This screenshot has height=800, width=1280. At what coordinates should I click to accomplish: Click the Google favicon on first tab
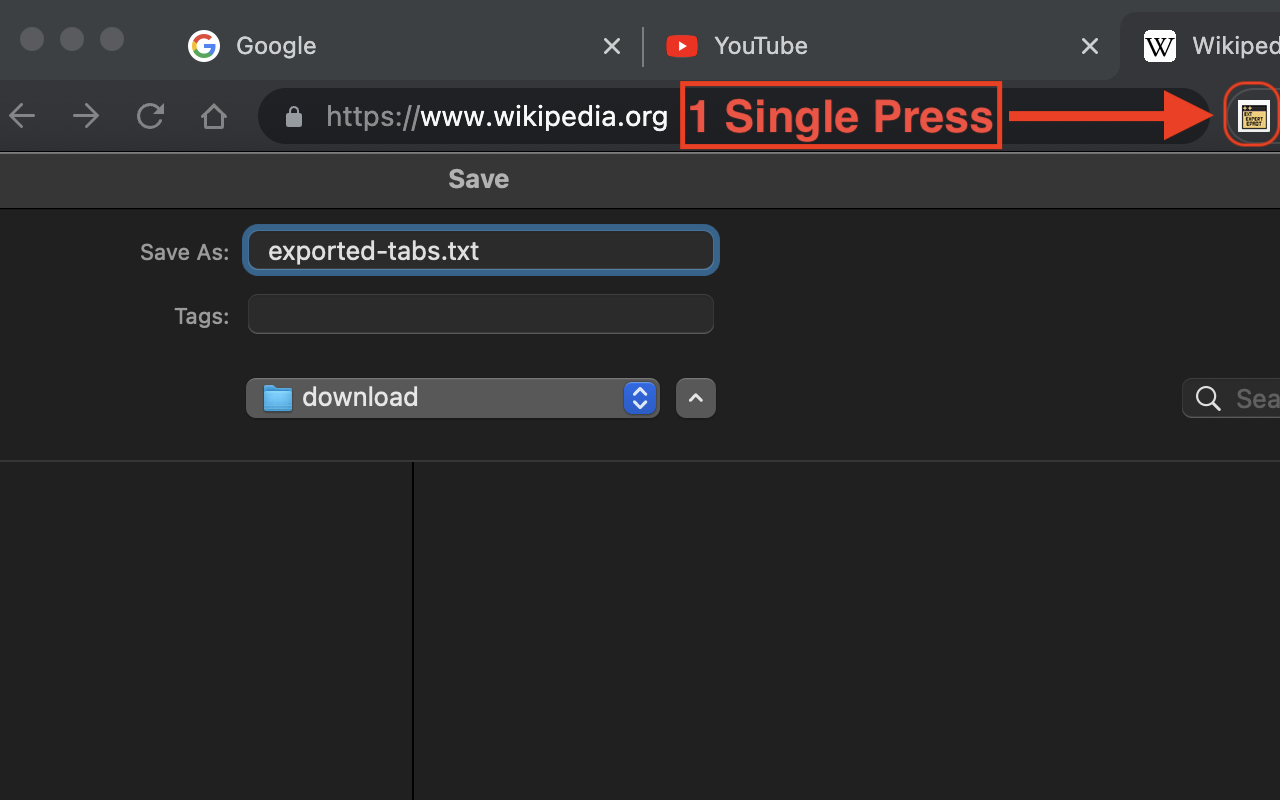coord(204,45)
